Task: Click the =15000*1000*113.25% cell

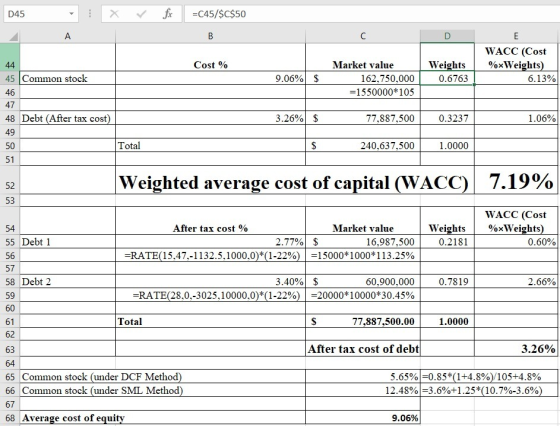Action: tap(363, 255)
